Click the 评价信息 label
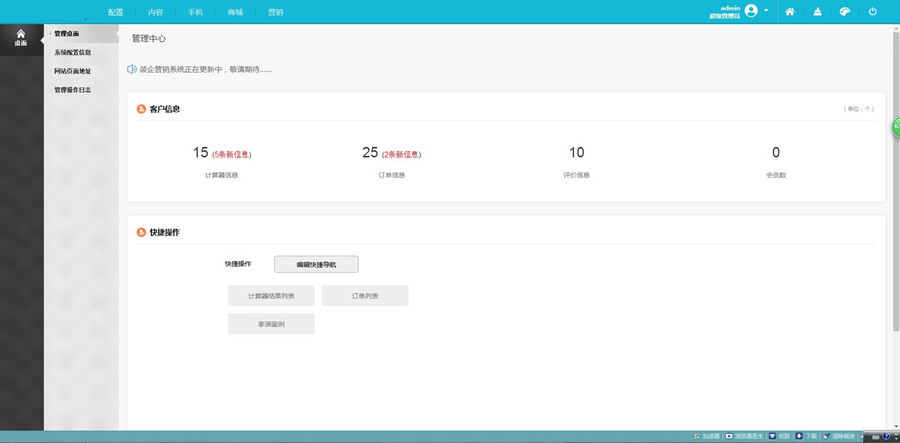The width and height of the screenshot is (900, 443). [x=576, y=175]
